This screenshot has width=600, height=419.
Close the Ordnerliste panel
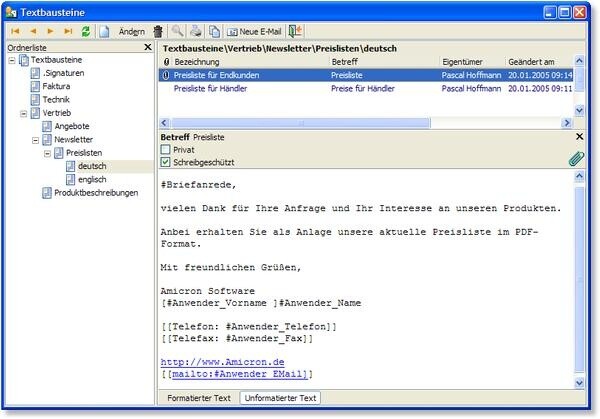pos(147,47)
